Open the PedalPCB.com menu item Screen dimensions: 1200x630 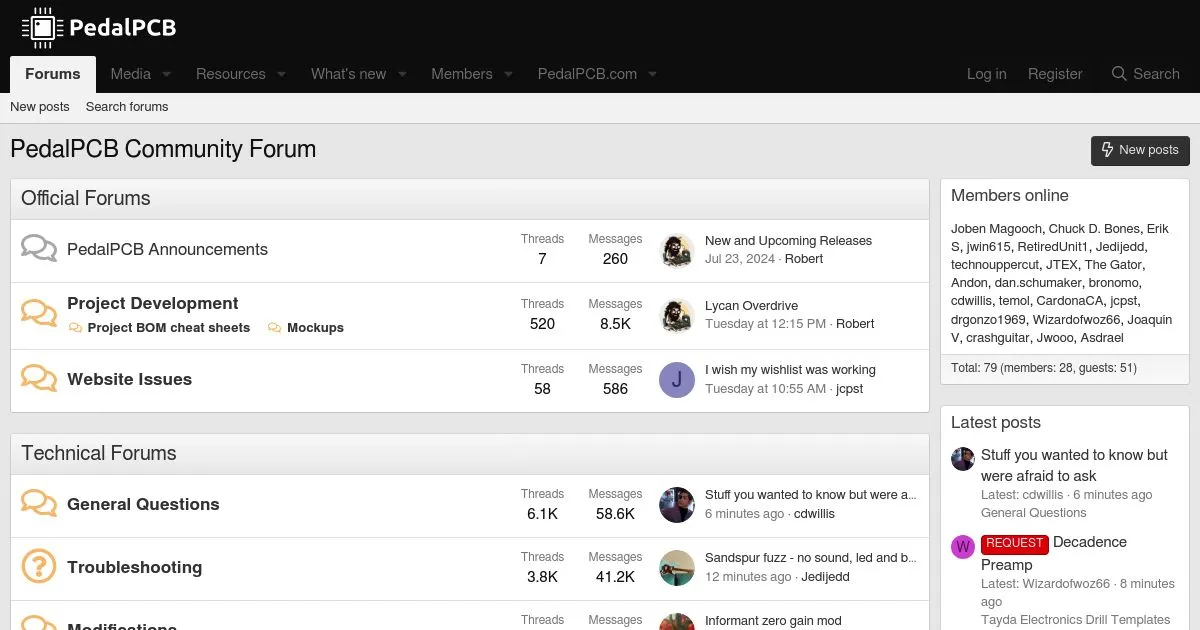tap(587, 74)
